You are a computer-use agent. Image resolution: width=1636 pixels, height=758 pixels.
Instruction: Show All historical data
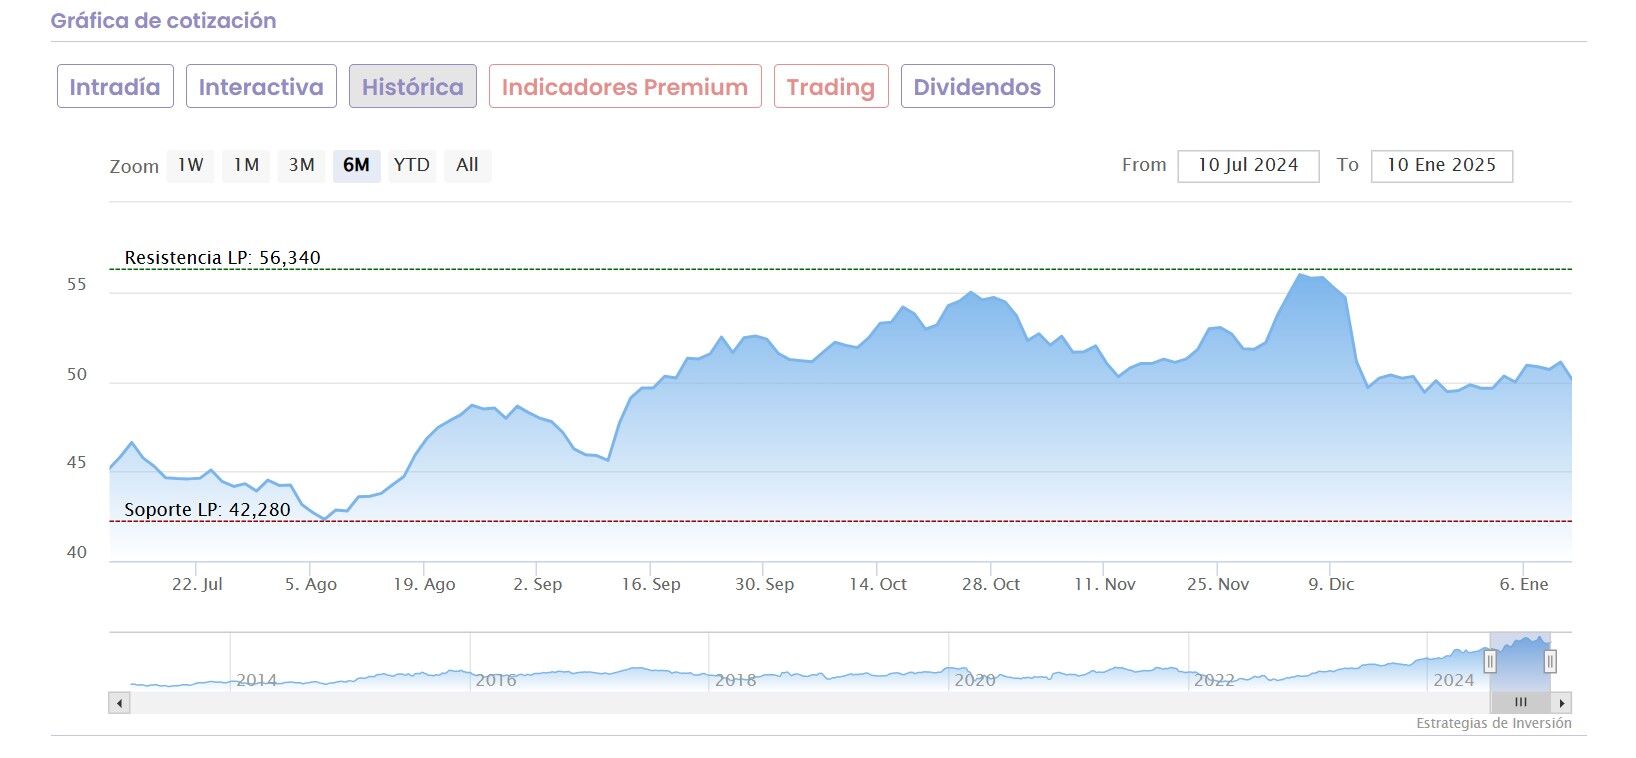[467, 165]
